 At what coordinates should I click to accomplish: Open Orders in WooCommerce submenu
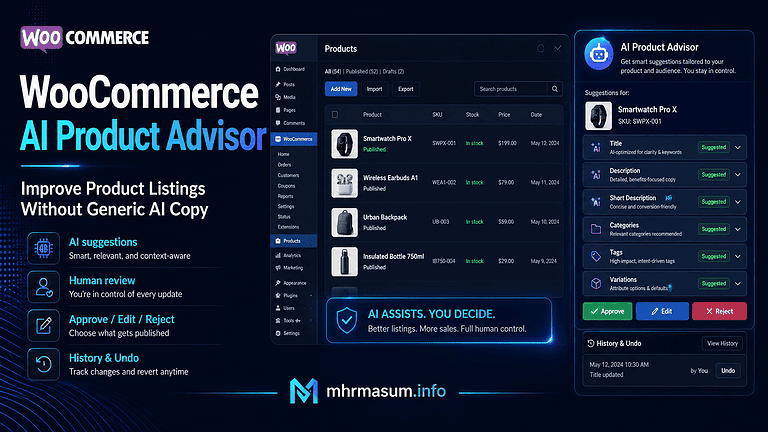coord(284,165)
